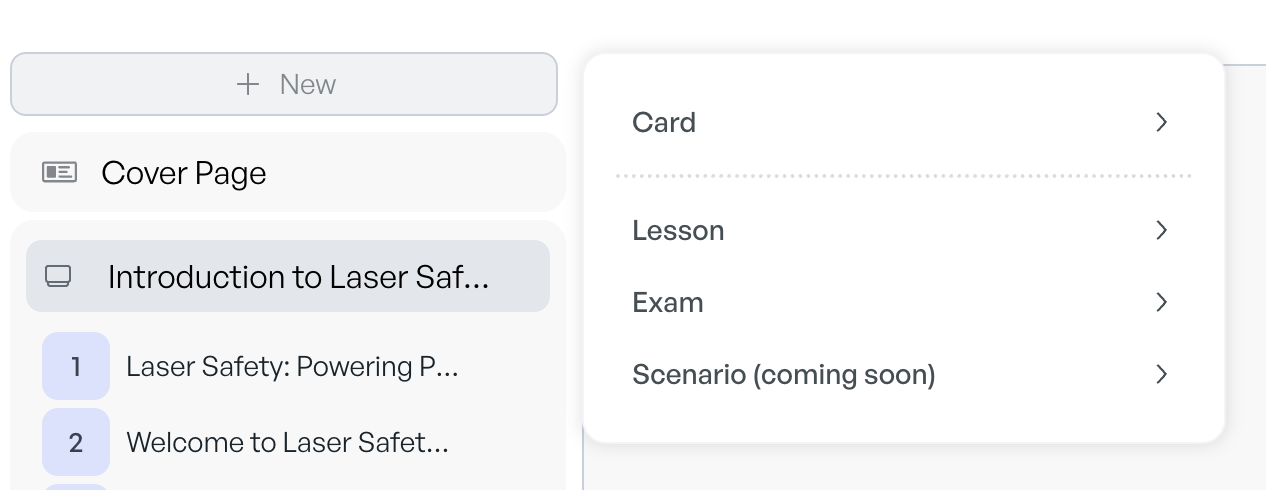Choose Card from the New menu
Screen dimensions: 1266x490
pos(903,122)
